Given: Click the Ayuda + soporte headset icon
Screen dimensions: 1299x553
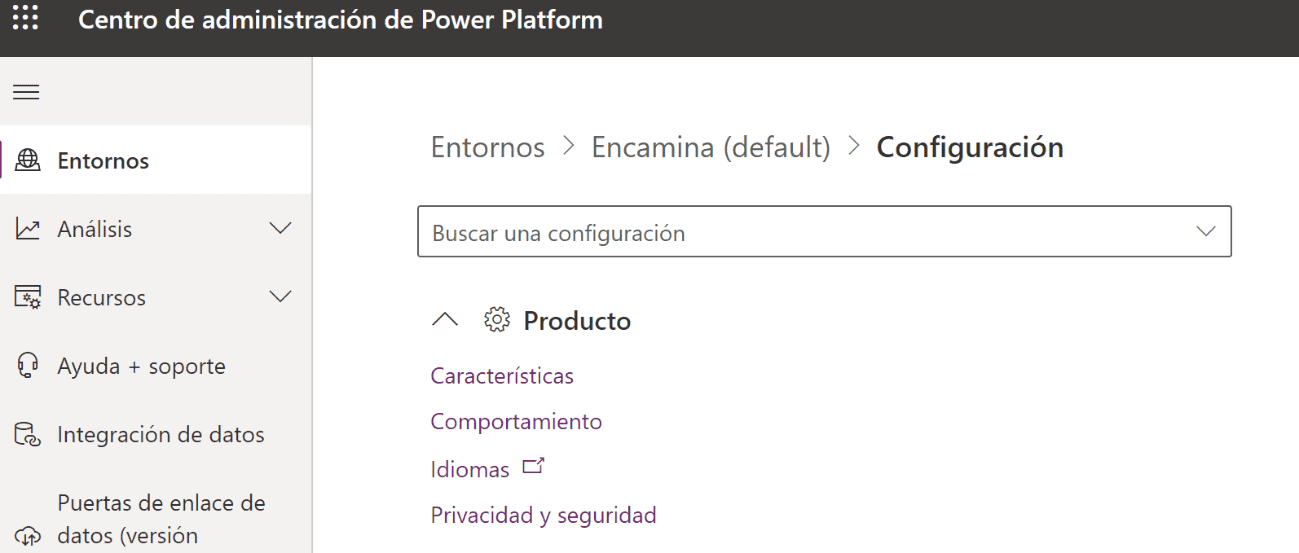Looking at the screenshot, I should [x=27, y=366].
